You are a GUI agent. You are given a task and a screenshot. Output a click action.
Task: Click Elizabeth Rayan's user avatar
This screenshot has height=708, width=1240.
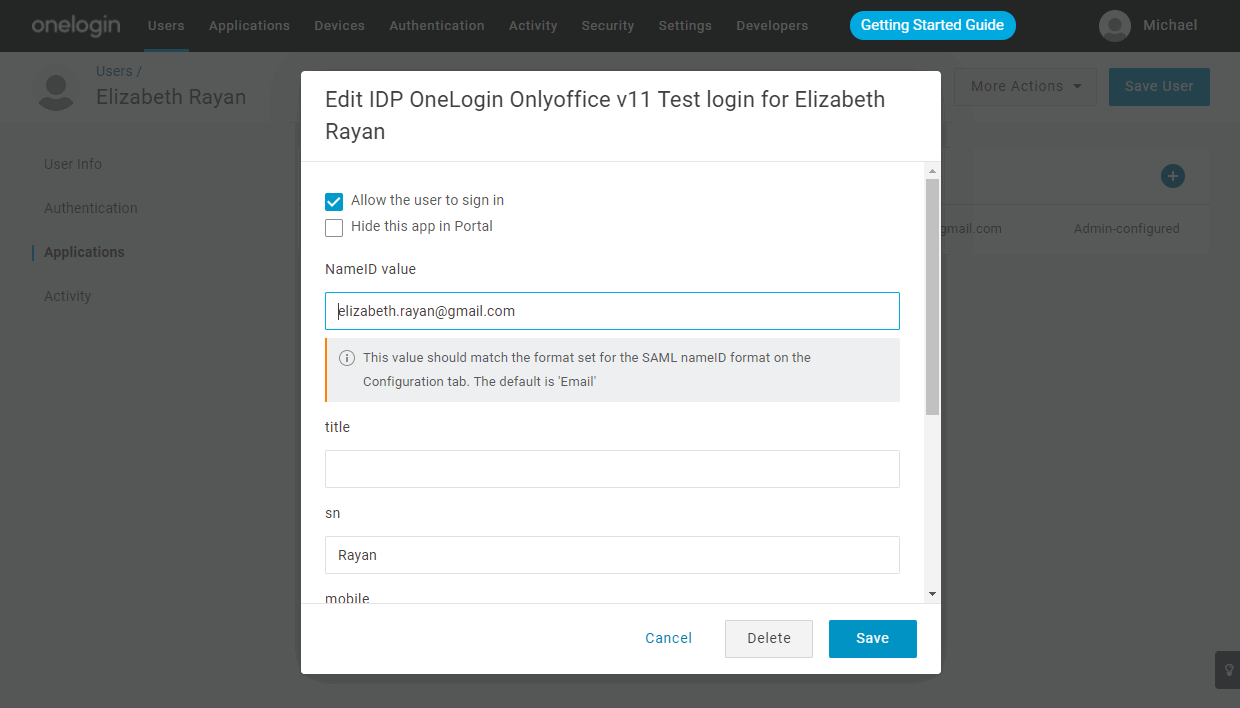[x=56, y=88]
